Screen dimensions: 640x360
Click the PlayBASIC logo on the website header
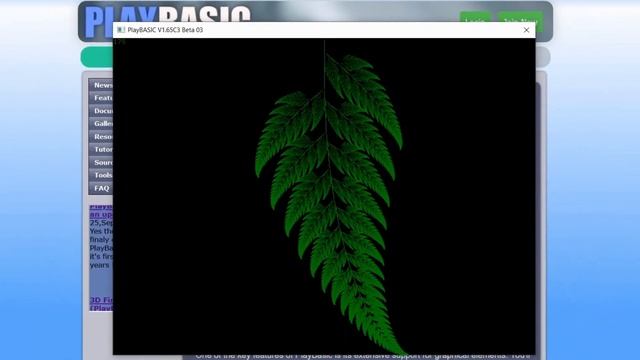[167, 13]
